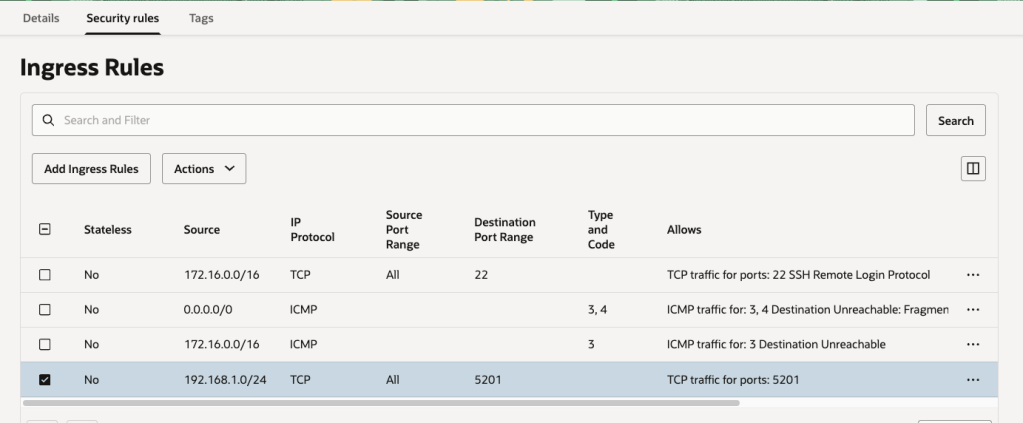Viewport: 1023px width, 423px height.
Task: Toggle the select-all checkbox in the table header
Action: click(x=44, y=229)
